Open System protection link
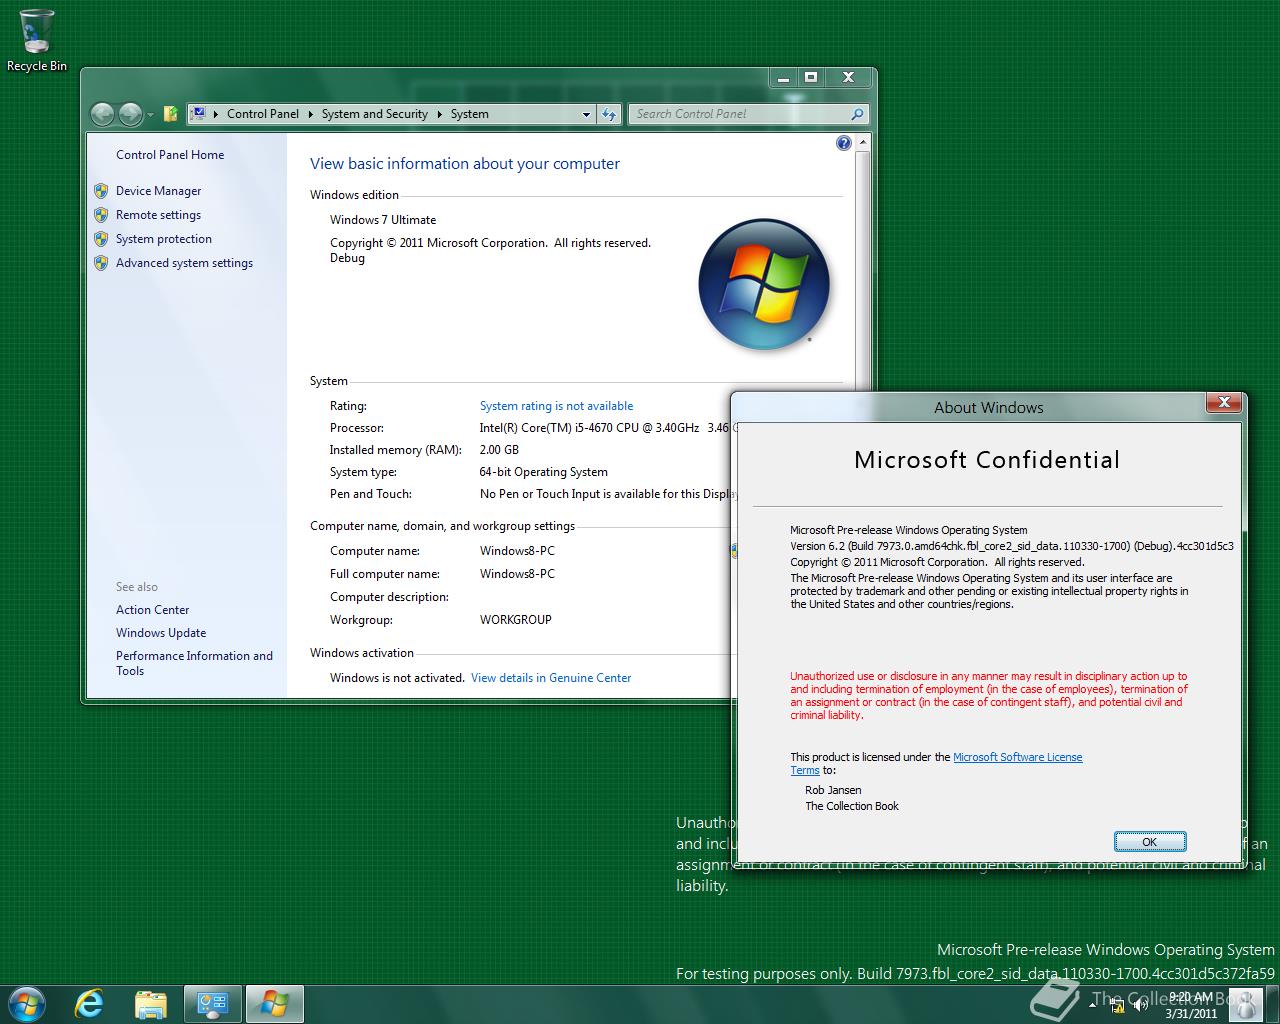 [x=164, y=239]
